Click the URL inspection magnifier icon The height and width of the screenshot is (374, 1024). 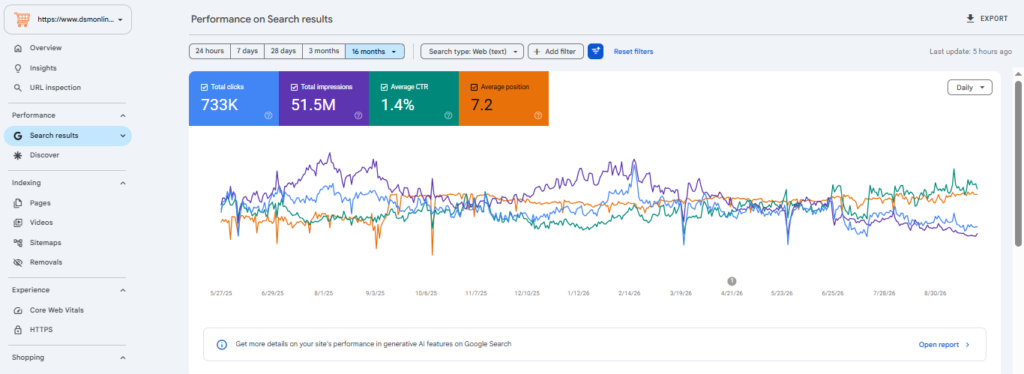coord(18,87)
